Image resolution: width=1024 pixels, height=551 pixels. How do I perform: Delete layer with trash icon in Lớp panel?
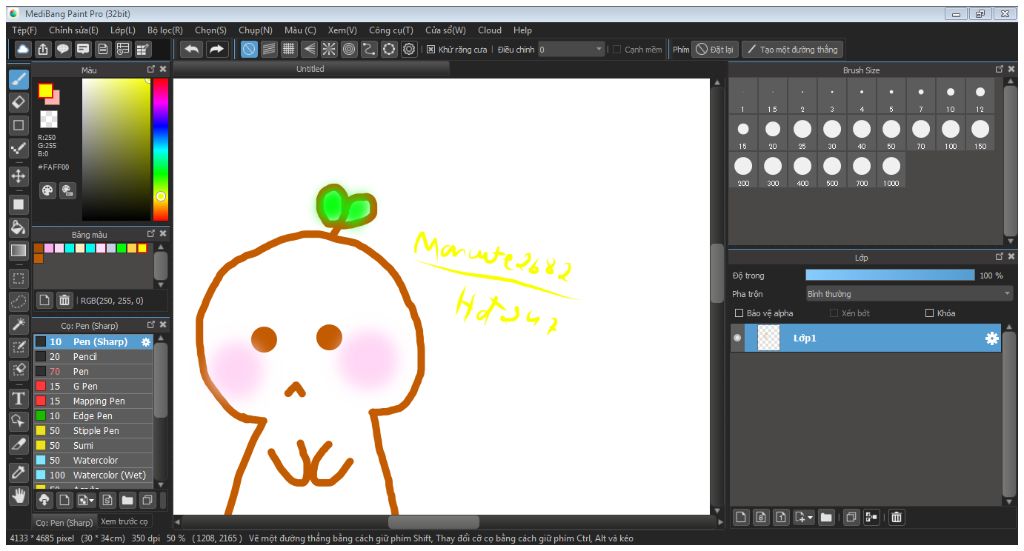click(x=897, y=518)
